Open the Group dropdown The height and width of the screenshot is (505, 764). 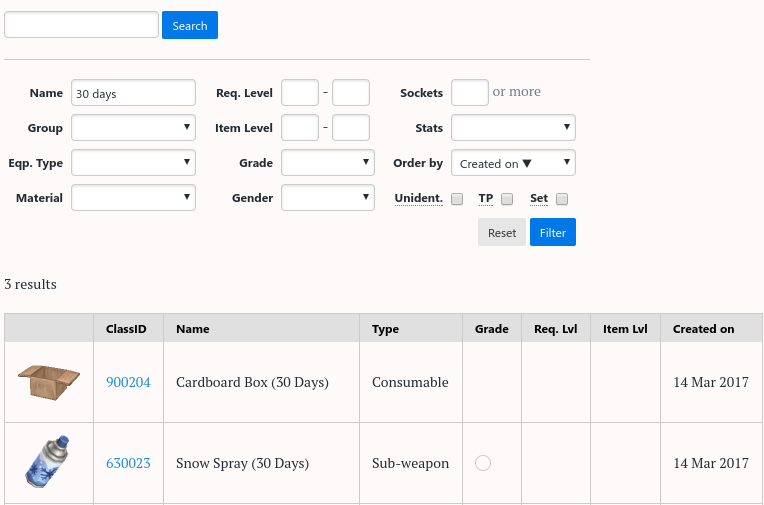point(133,128)
